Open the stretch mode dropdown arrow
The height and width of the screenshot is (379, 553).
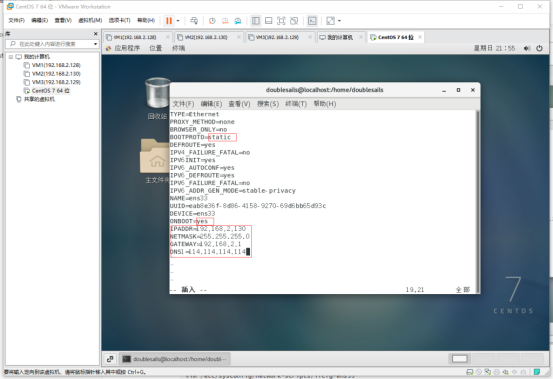pos(339,21)
